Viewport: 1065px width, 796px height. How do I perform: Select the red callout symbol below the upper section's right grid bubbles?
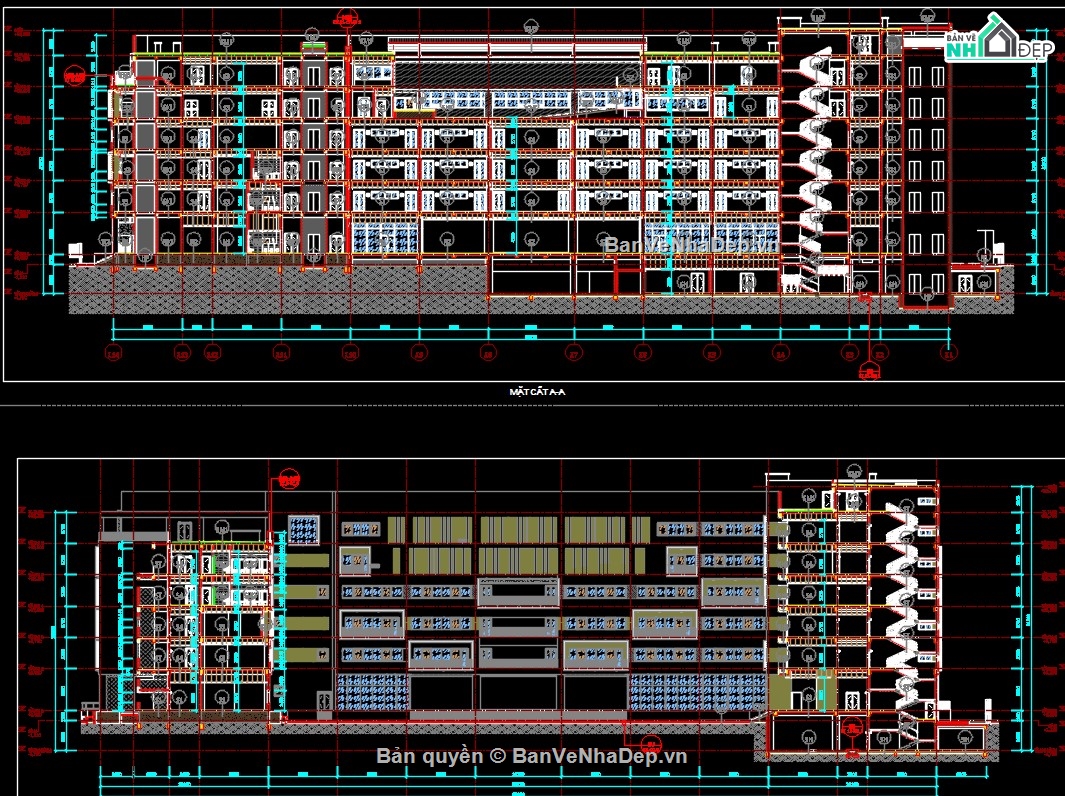[869, 372]
